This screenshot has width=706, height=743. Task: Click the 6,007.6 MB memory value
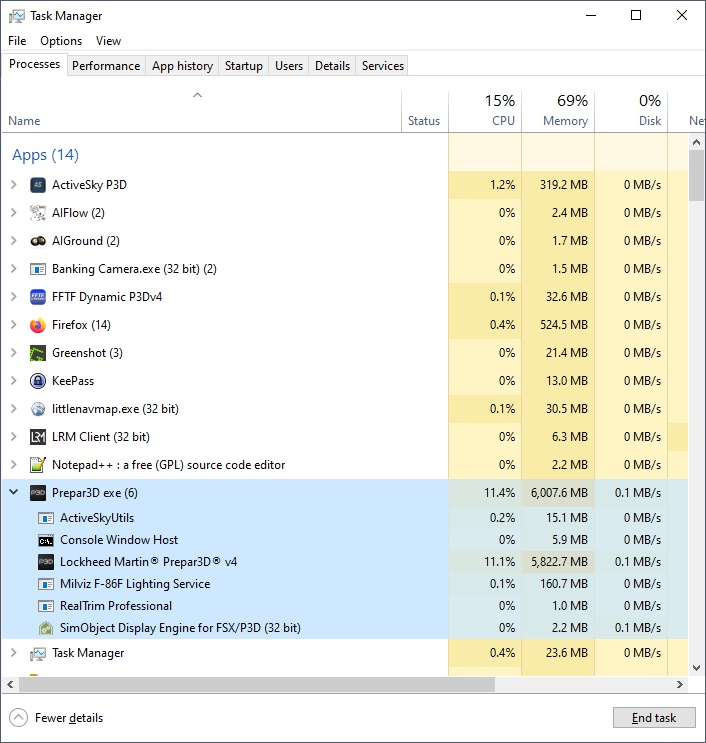point(559,493)
